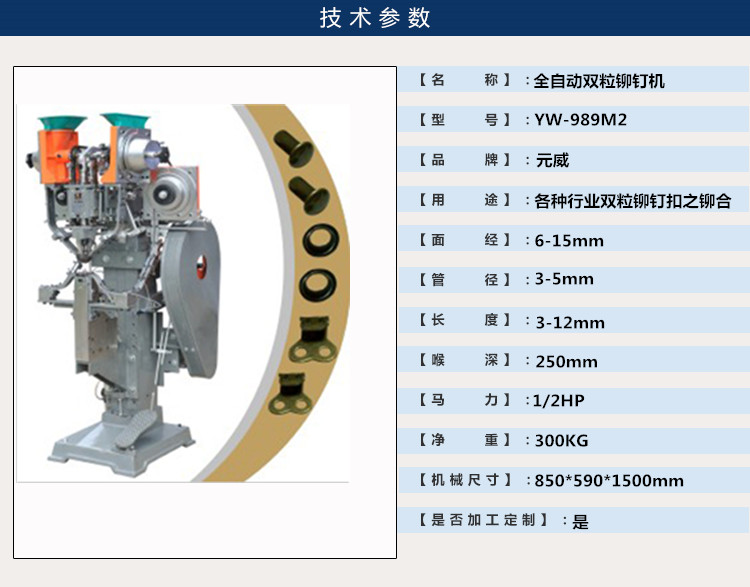
Task: Click the 是否加工定制 value 是
Action: [580, 521]
